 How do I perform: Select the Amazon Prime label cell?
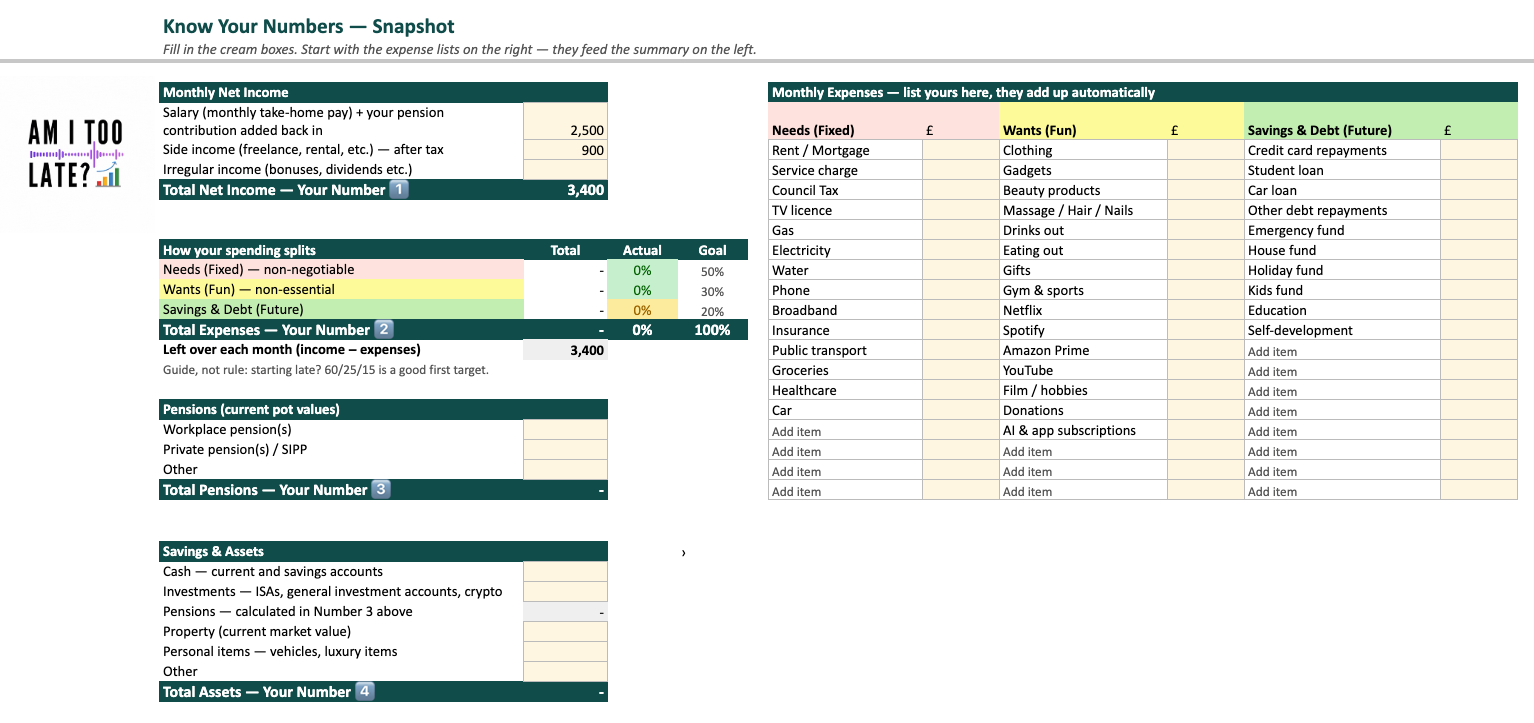[1083, 350]
